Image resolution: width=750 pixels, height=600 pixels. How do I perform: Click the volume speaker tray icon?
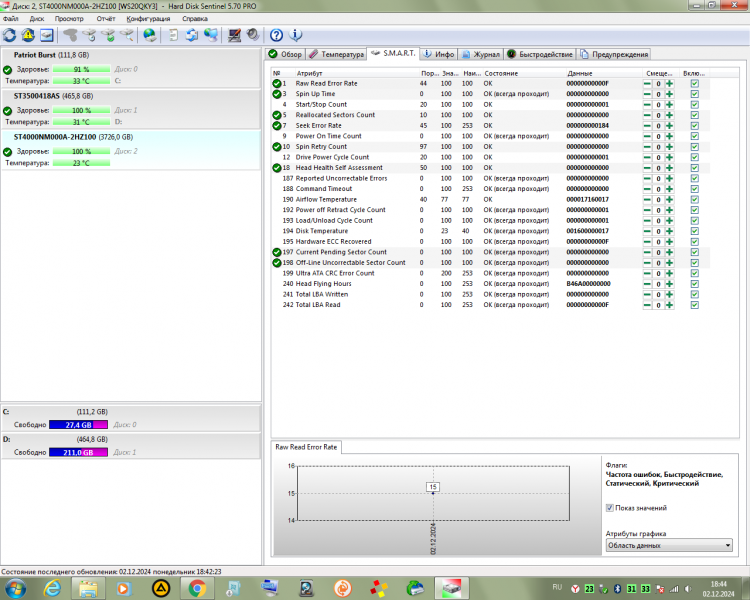688,589
